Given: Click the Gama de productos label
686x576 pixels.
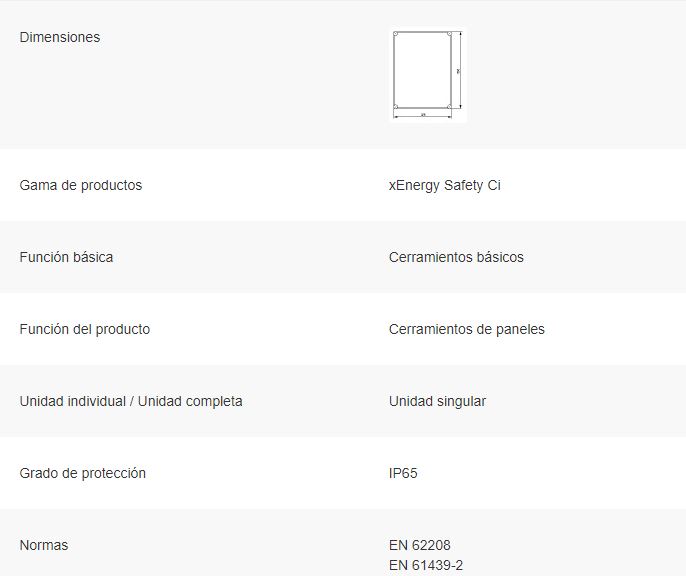Looking at the screenshot, I should pyautogui.click(x=81, y=185).
